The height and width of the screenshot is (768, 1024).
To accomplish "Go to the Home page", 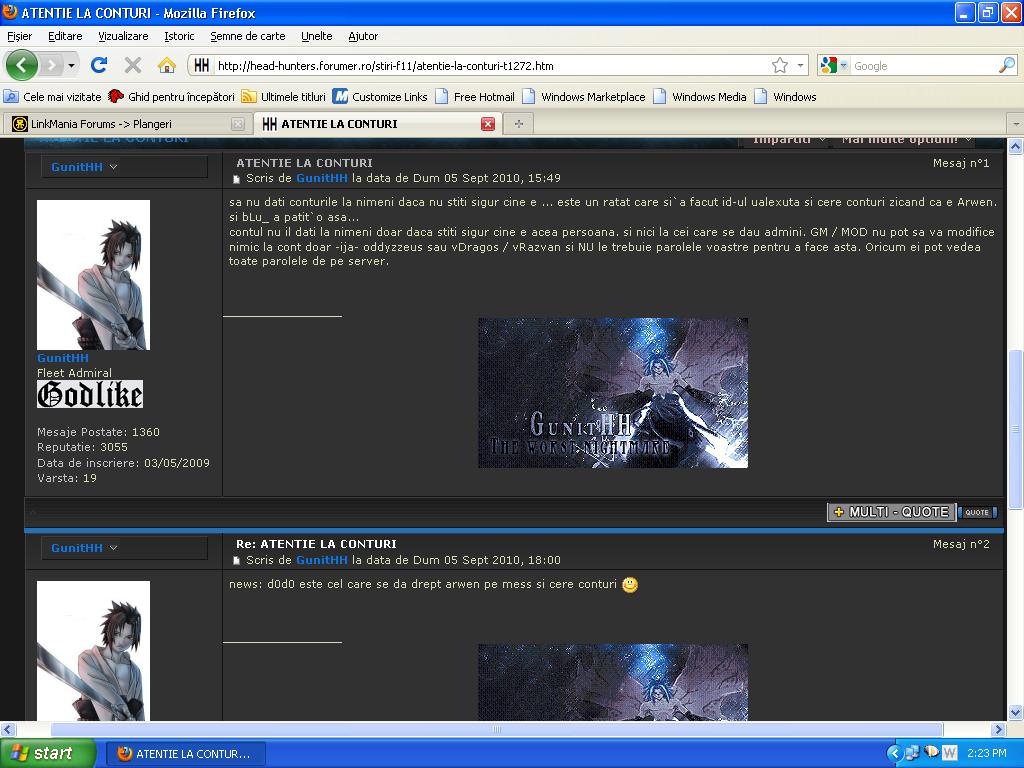I will coord(167,65).
